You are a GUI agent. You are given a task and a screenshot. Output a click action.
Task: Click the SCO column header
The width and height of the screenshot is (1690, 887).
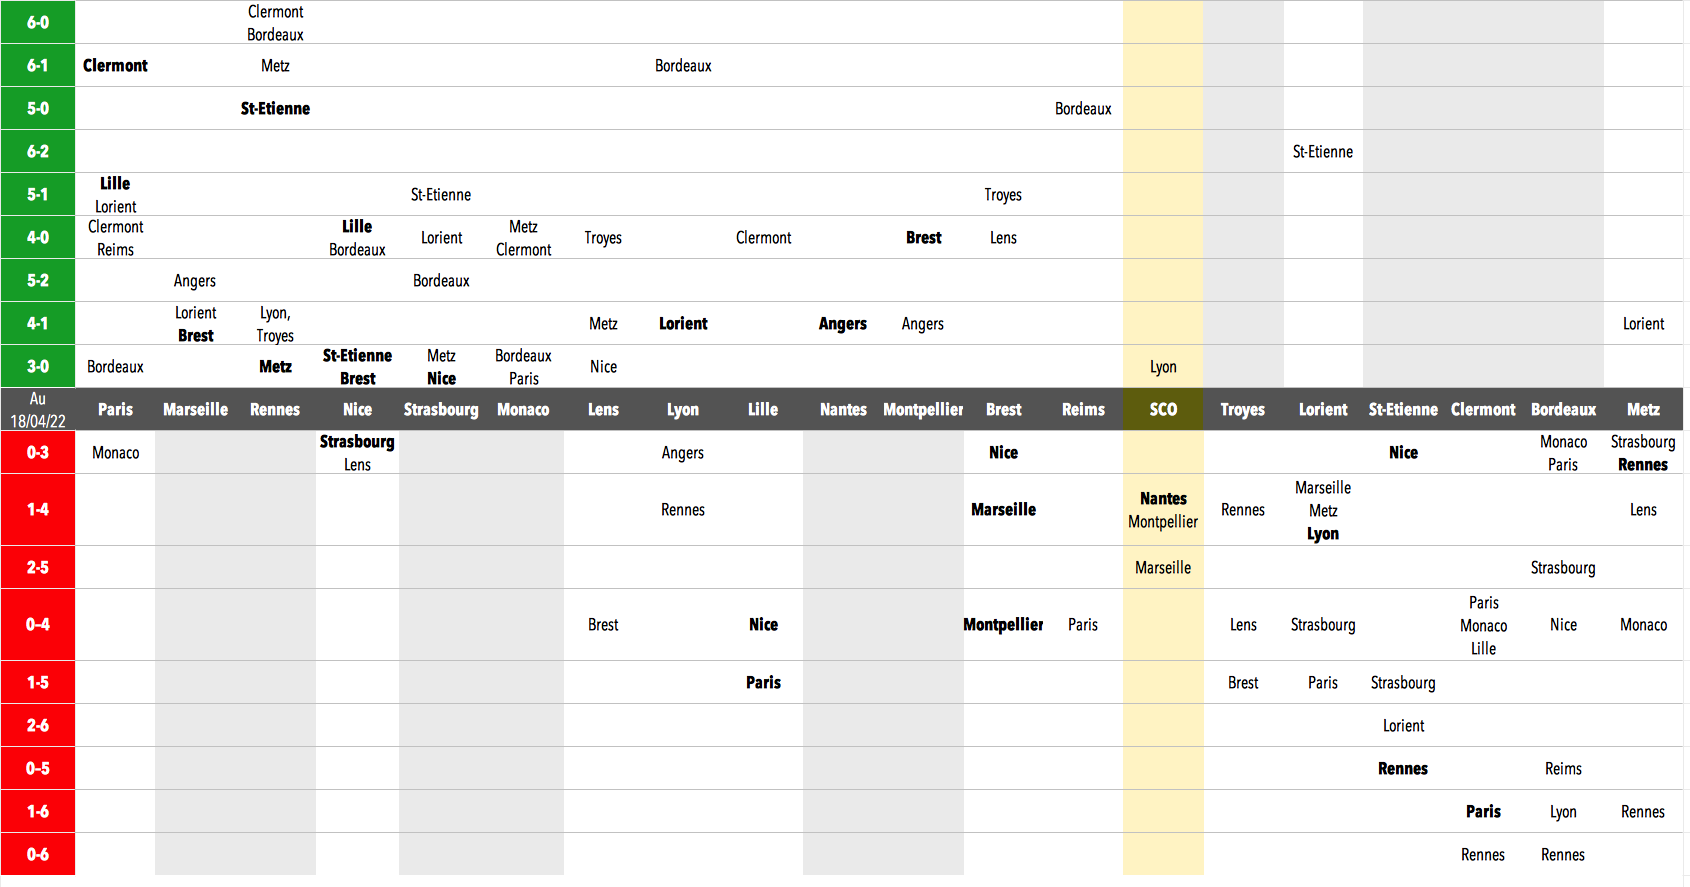coord(1163,409)
